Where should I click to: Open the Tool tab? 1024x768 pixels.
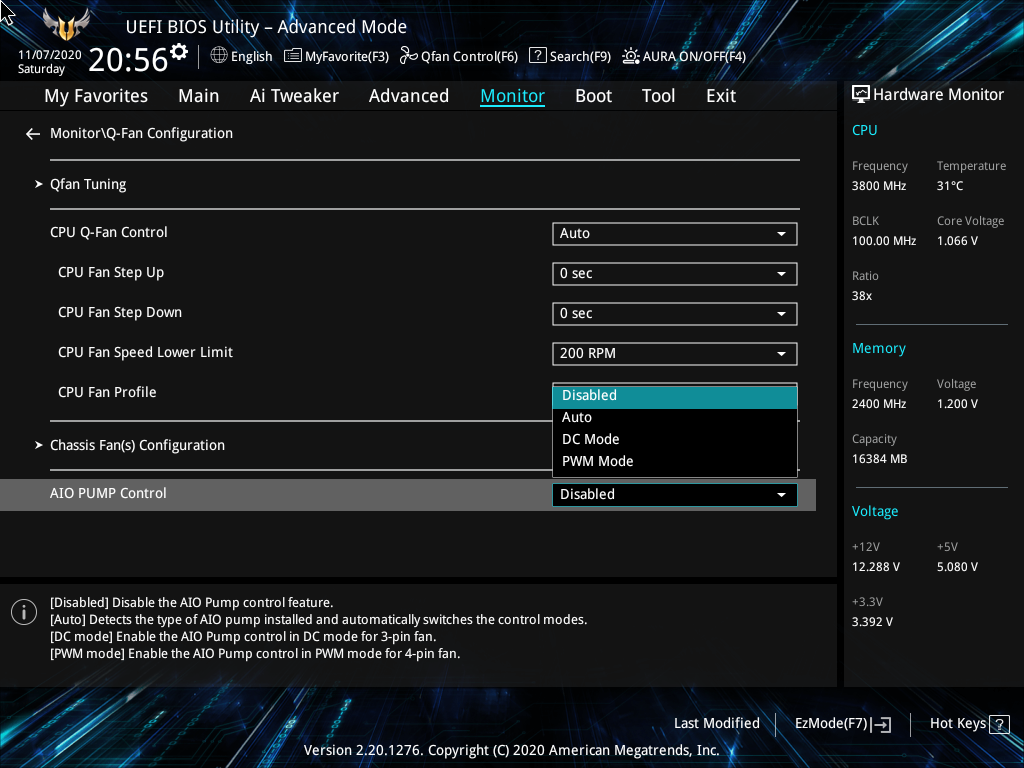(658, 96)
